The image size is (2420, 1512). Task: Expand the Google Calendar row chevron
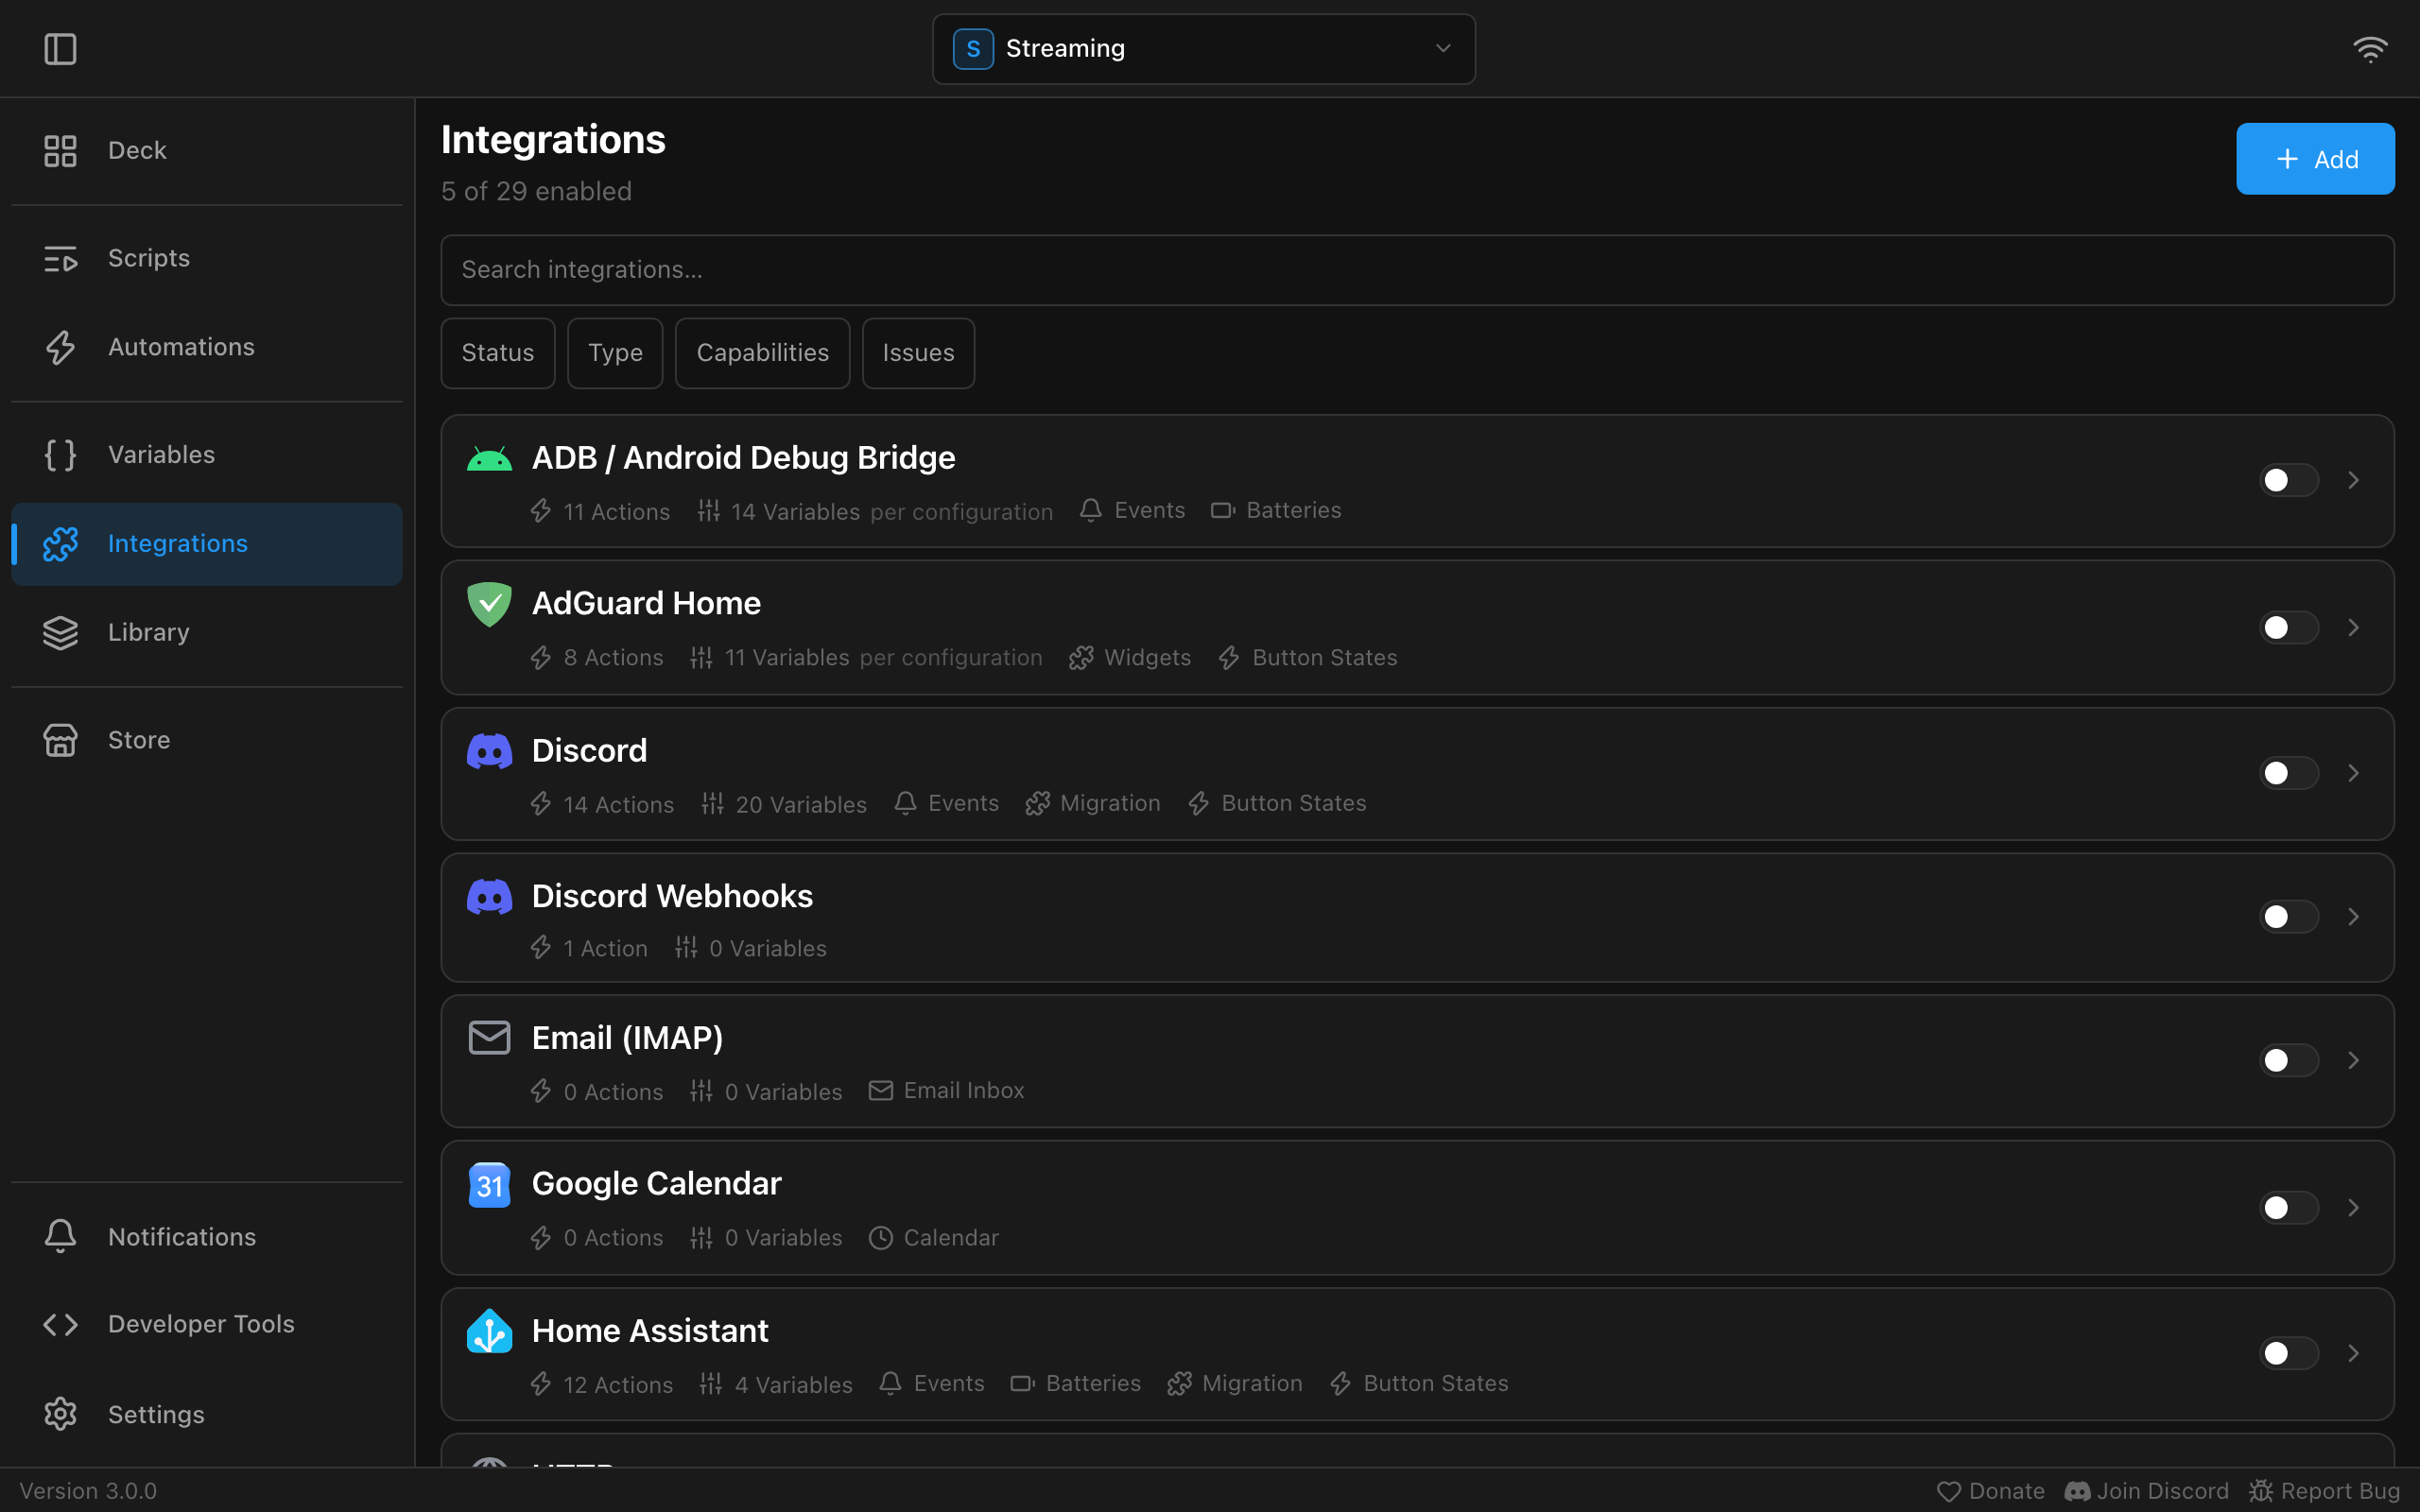click(2353, 1207)
